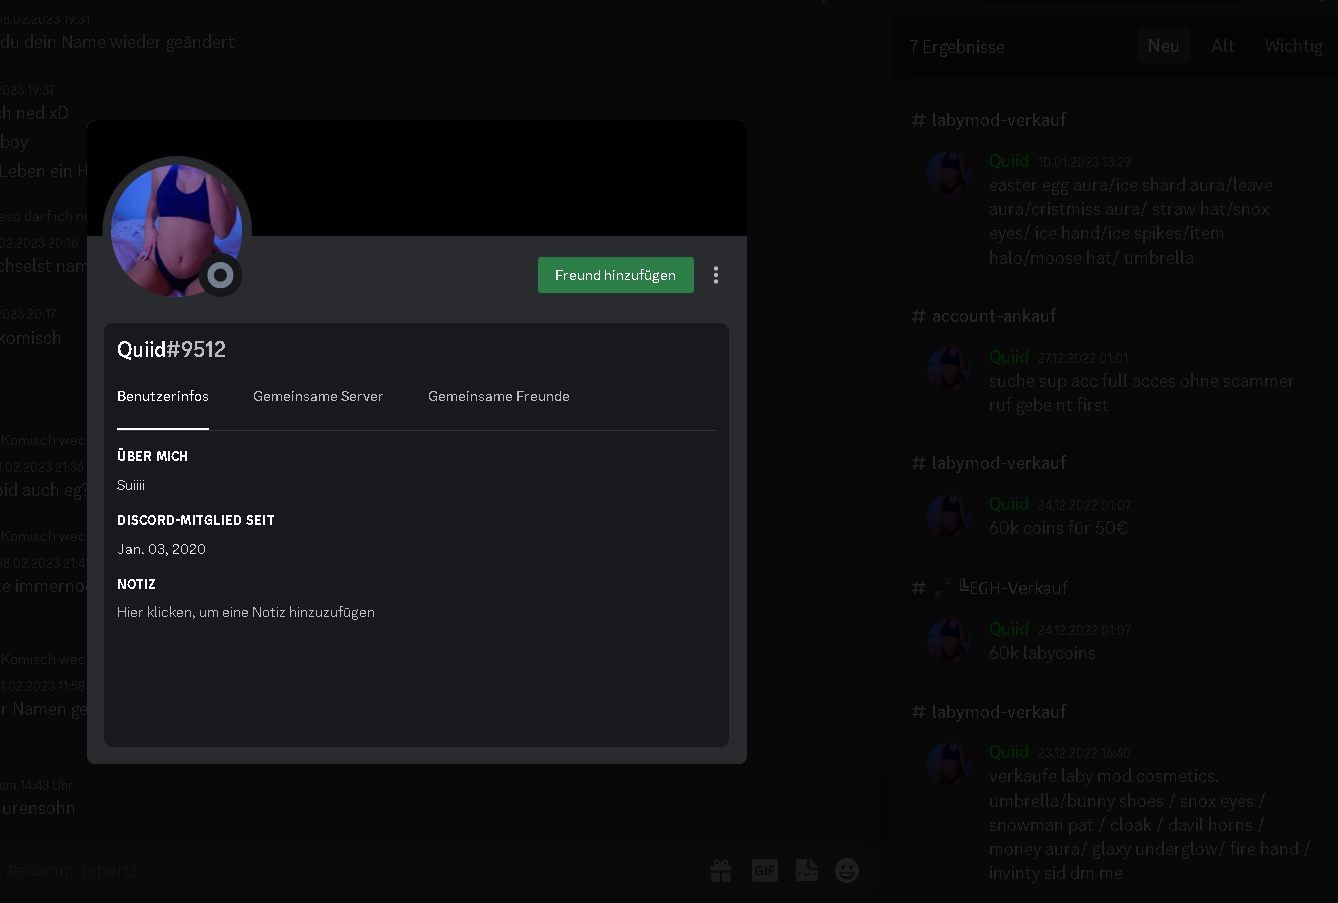Open the Gemeinsame Freunde tab
Screen dimensions: 1338x903
[499, 396]
